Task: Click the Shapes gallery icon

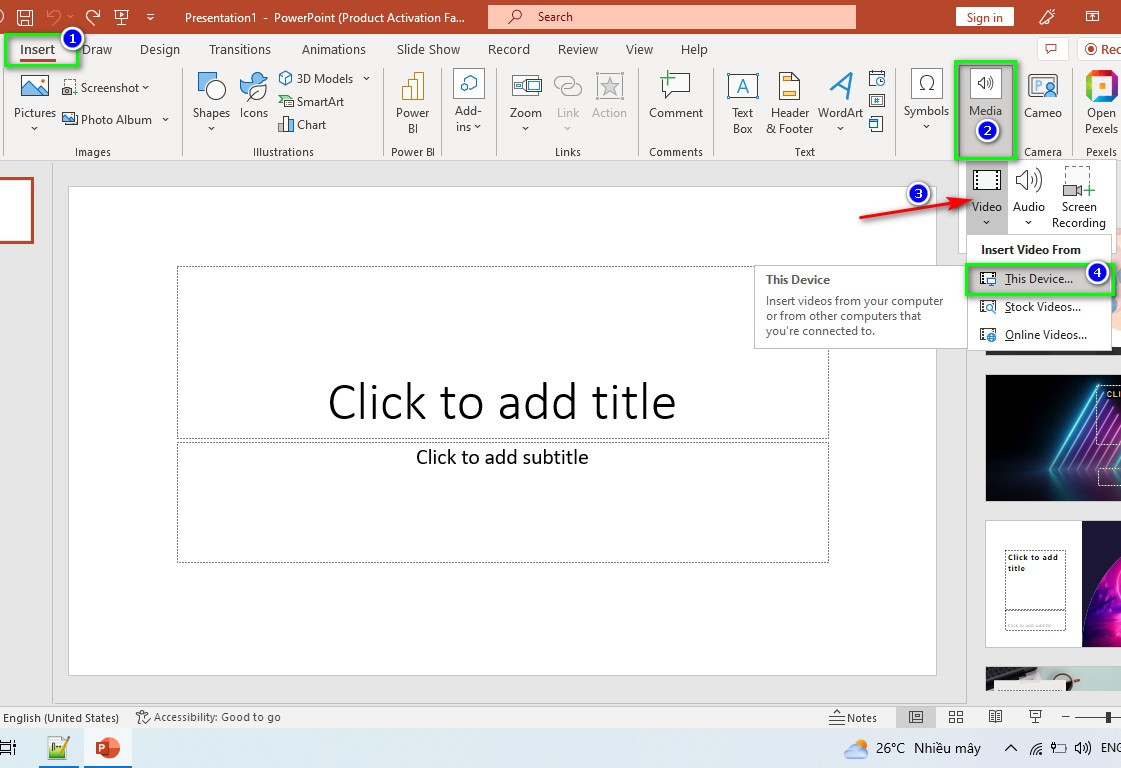Action: pos(211,87)
